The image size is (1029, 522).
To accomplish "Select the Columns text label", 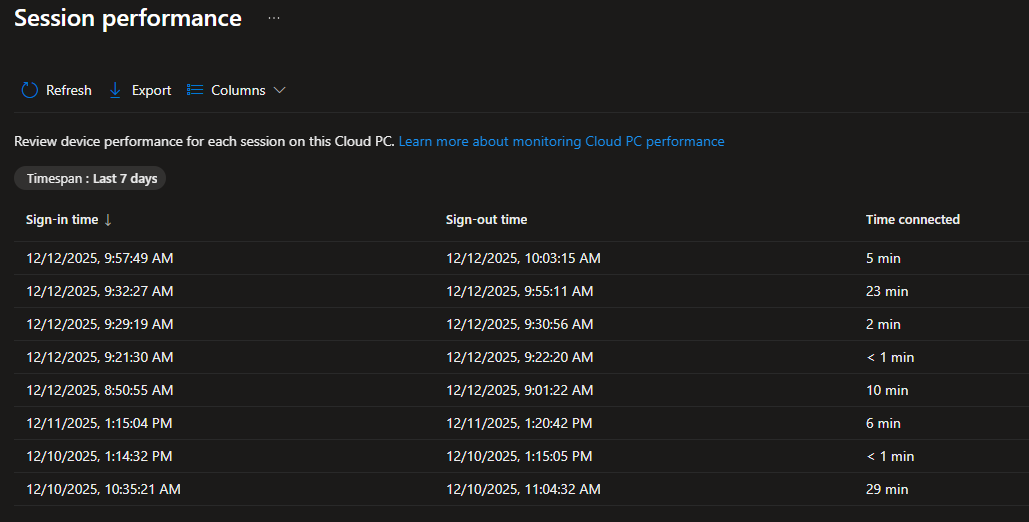I will tap(238, 90).
